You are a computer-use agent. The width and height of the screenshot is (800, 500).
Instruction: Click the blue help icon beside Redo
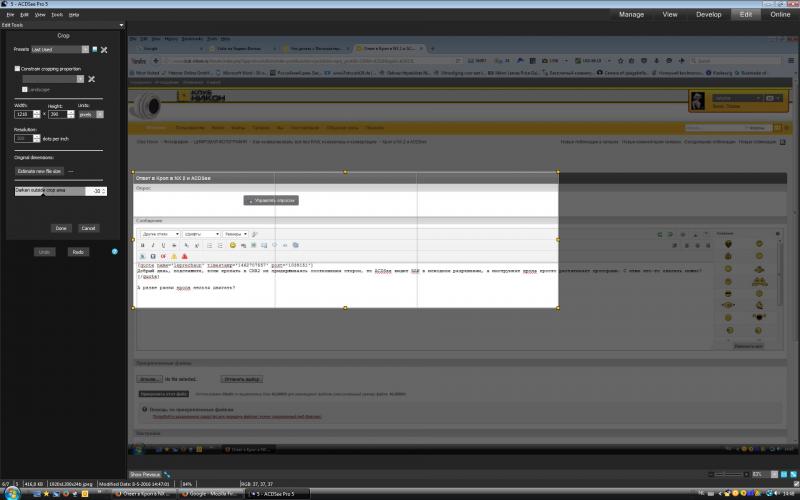(115, 252)
